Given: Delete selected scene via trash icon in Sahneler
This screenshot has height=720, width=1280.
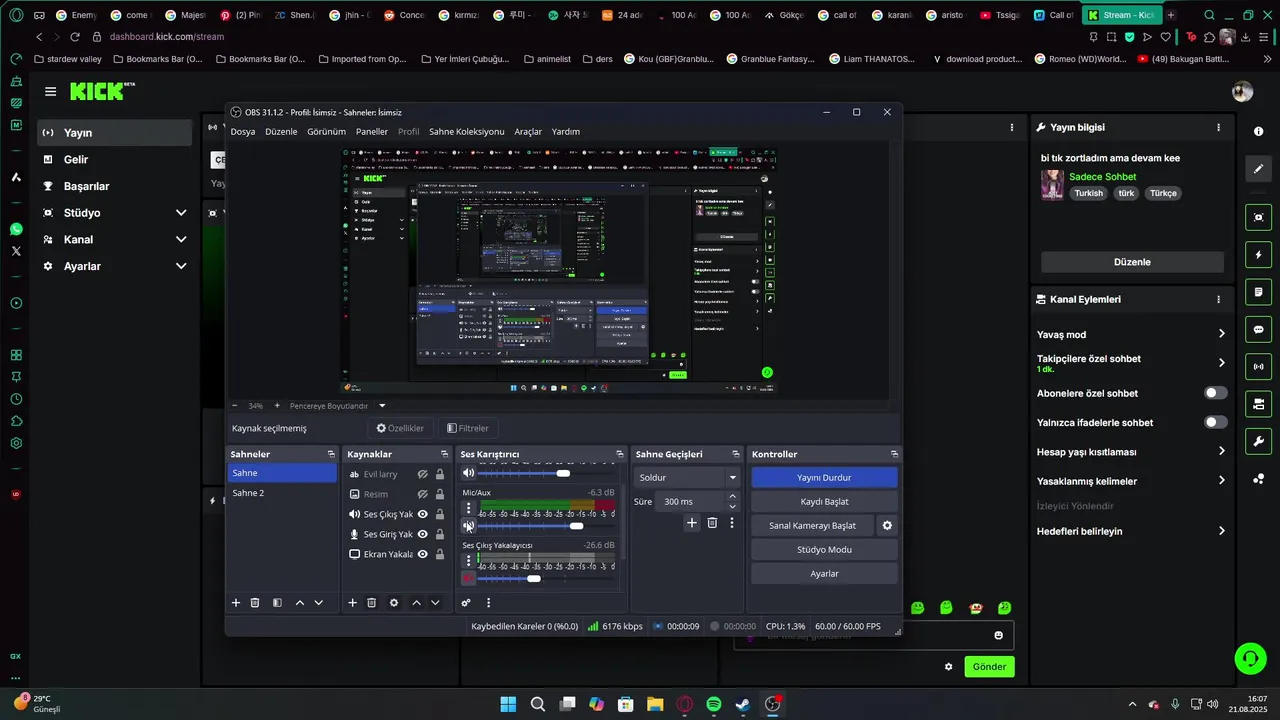Looking at the screenshot, I should tap(255, 603).
